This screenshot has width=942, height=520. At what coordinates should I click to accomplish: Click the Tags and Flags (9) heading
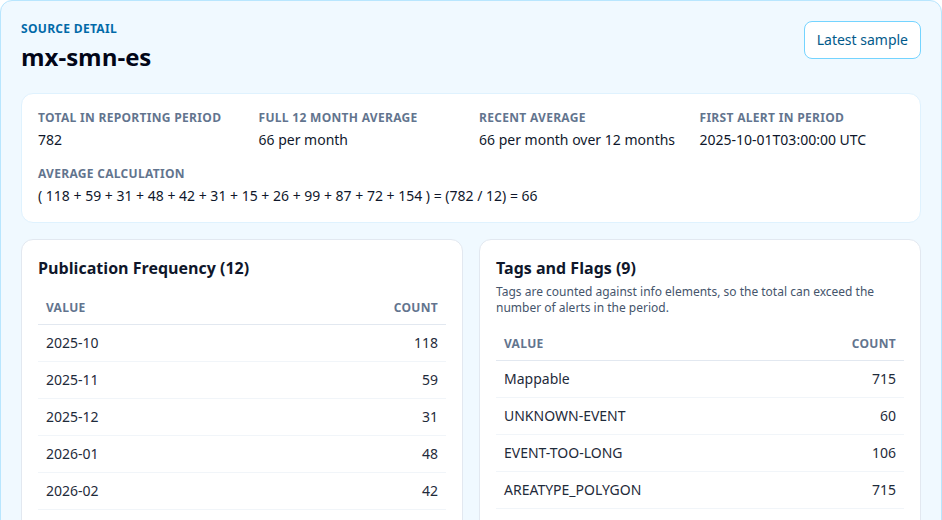pyautogui.click(x=566, y=268)
